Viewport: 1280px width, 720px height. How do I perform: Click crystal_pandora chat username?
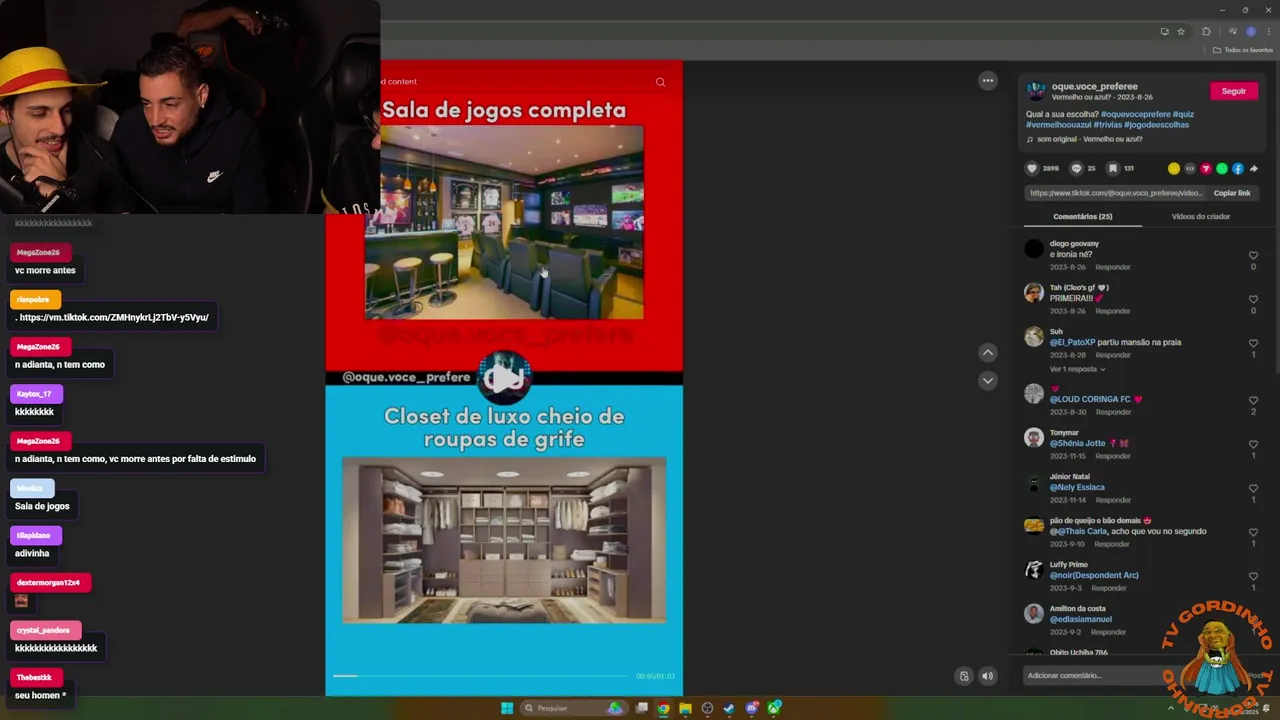point(43,630)
